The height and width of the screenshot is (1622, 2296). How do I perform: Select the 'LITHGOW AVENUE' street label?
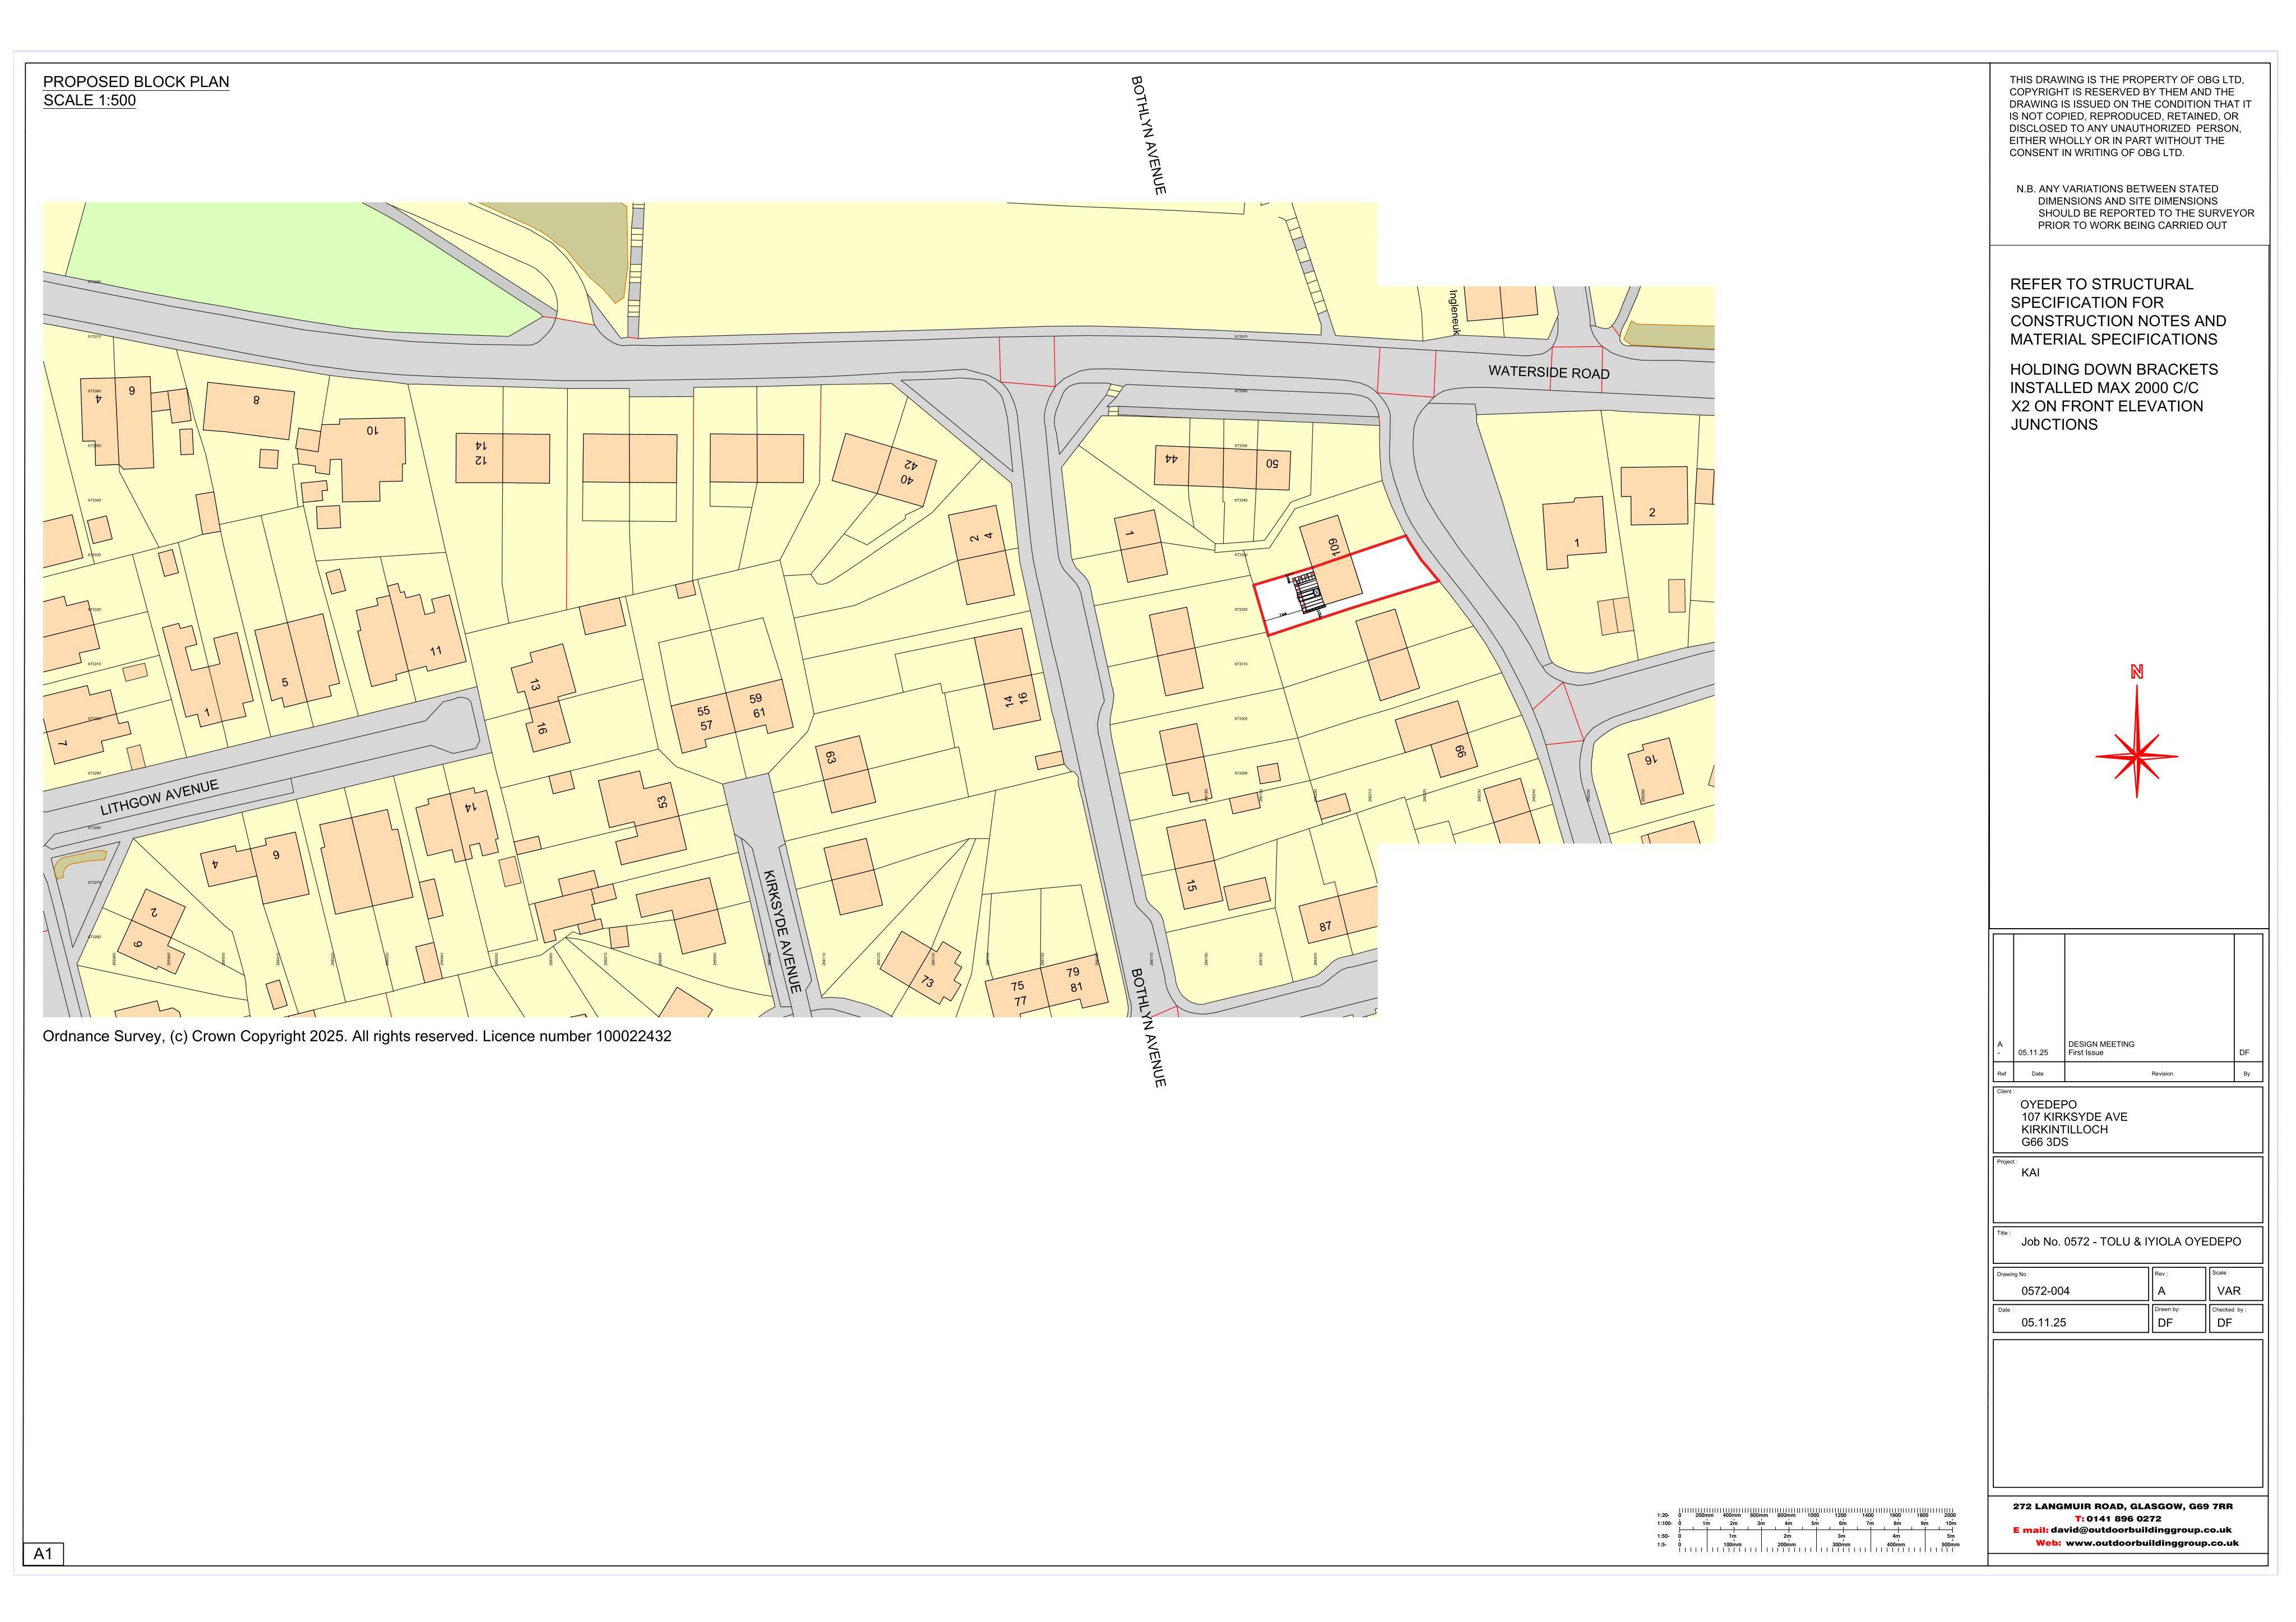[x=159, y=797]
